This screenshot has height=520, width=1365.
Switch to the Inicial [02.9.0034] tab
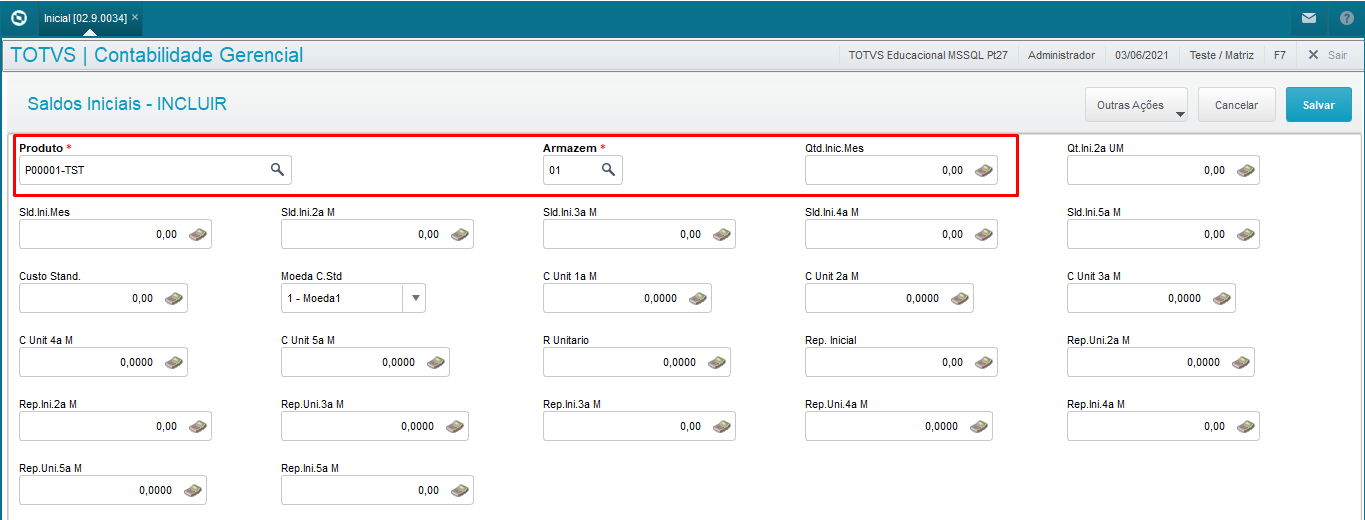[85, 18]
